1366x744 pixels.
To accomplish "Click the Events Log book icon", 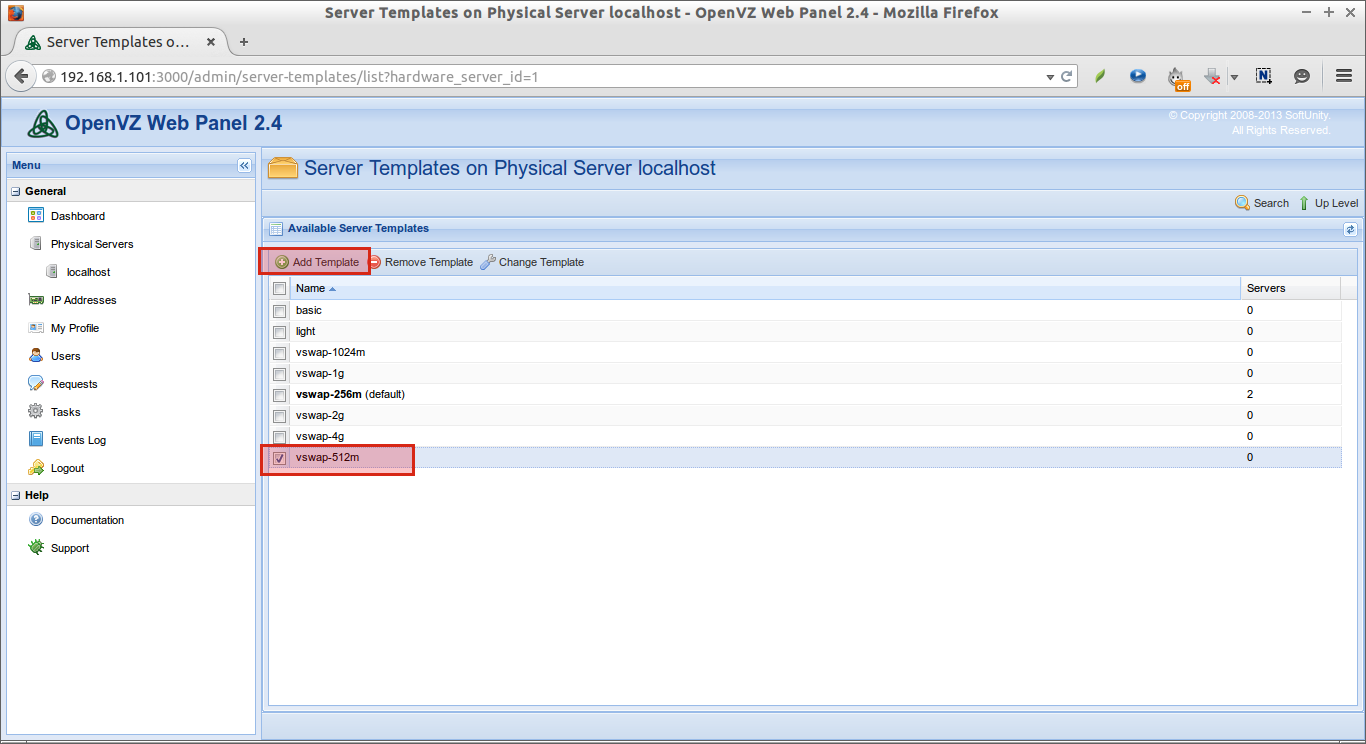I will point(36,439).
